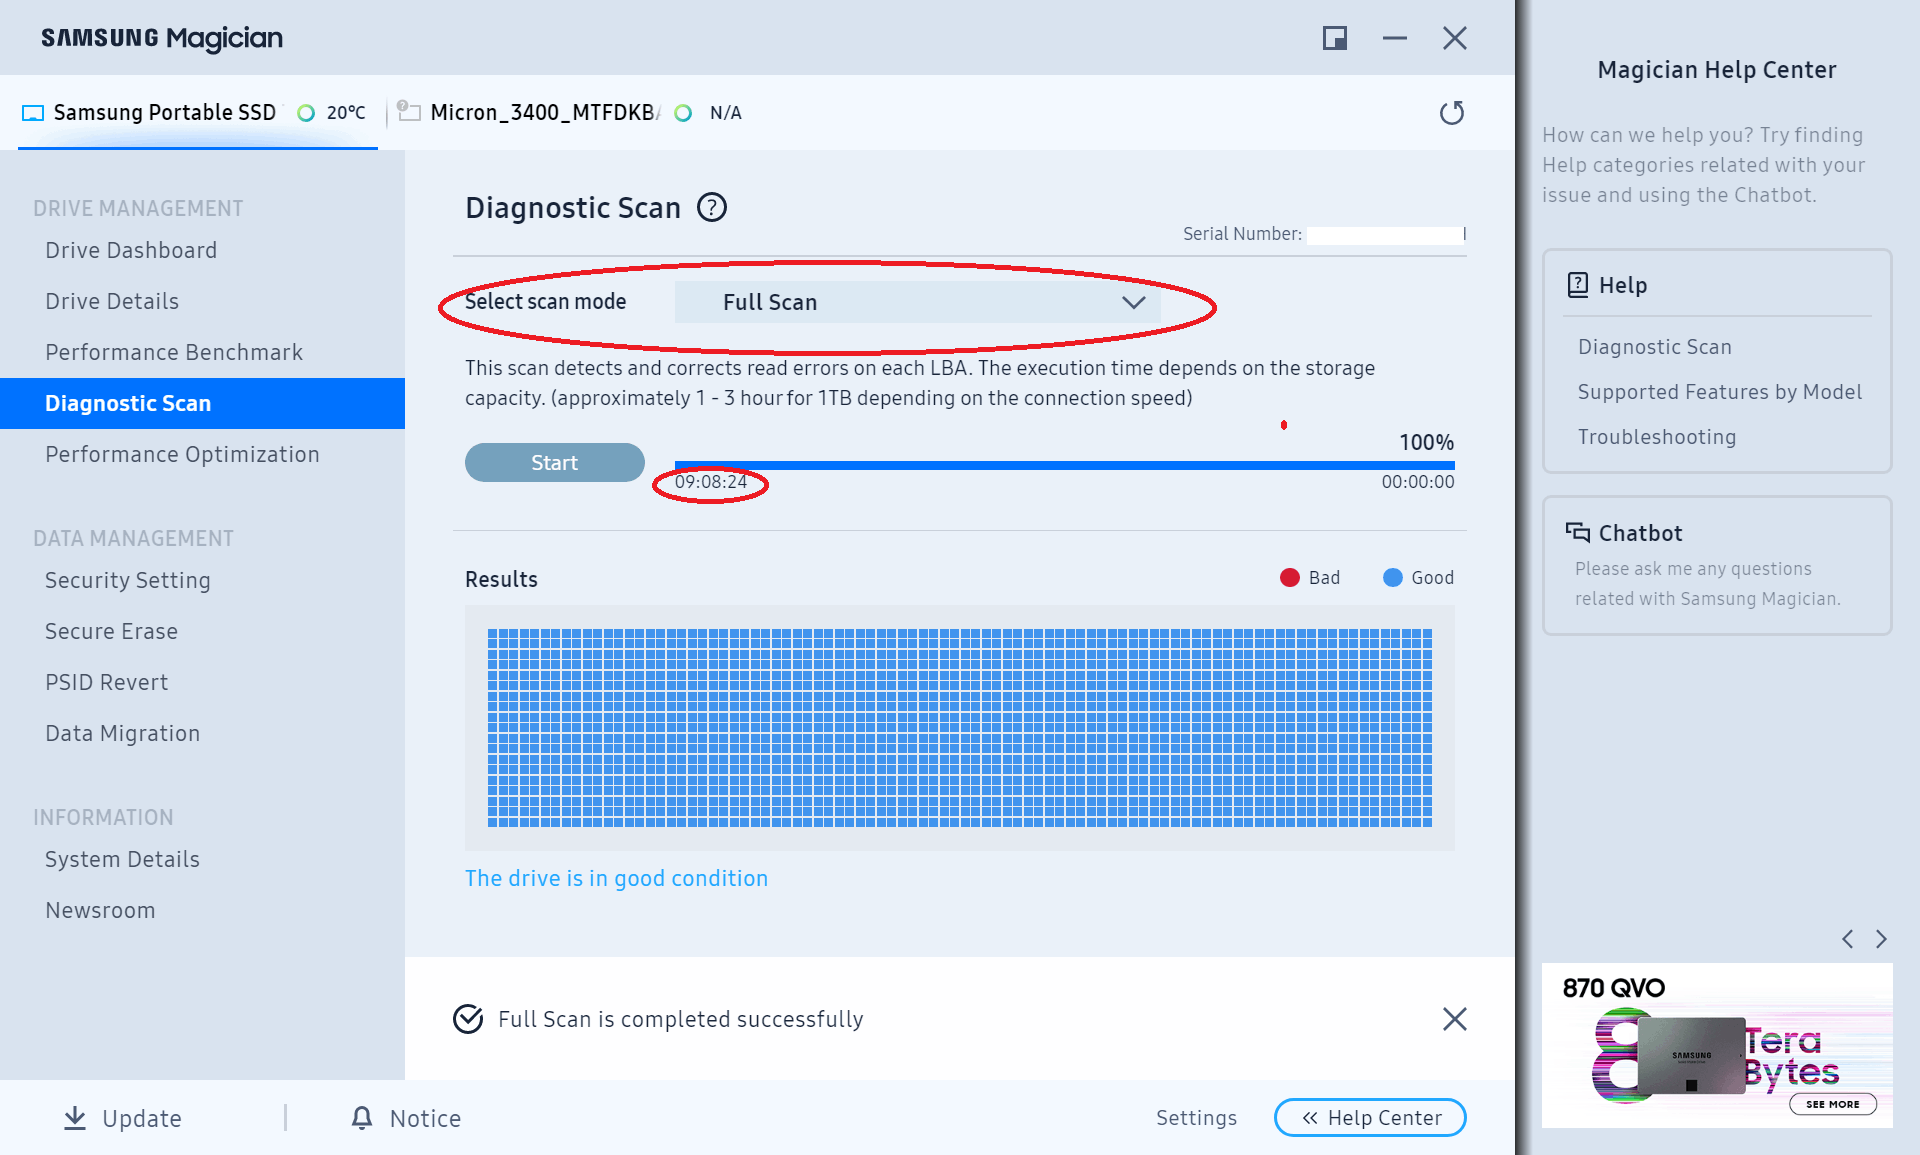Image resolution: width=1920 pixels, height=1155 pixels.
Task: Dismiss the scan completed notification
Action: 1454,1019
